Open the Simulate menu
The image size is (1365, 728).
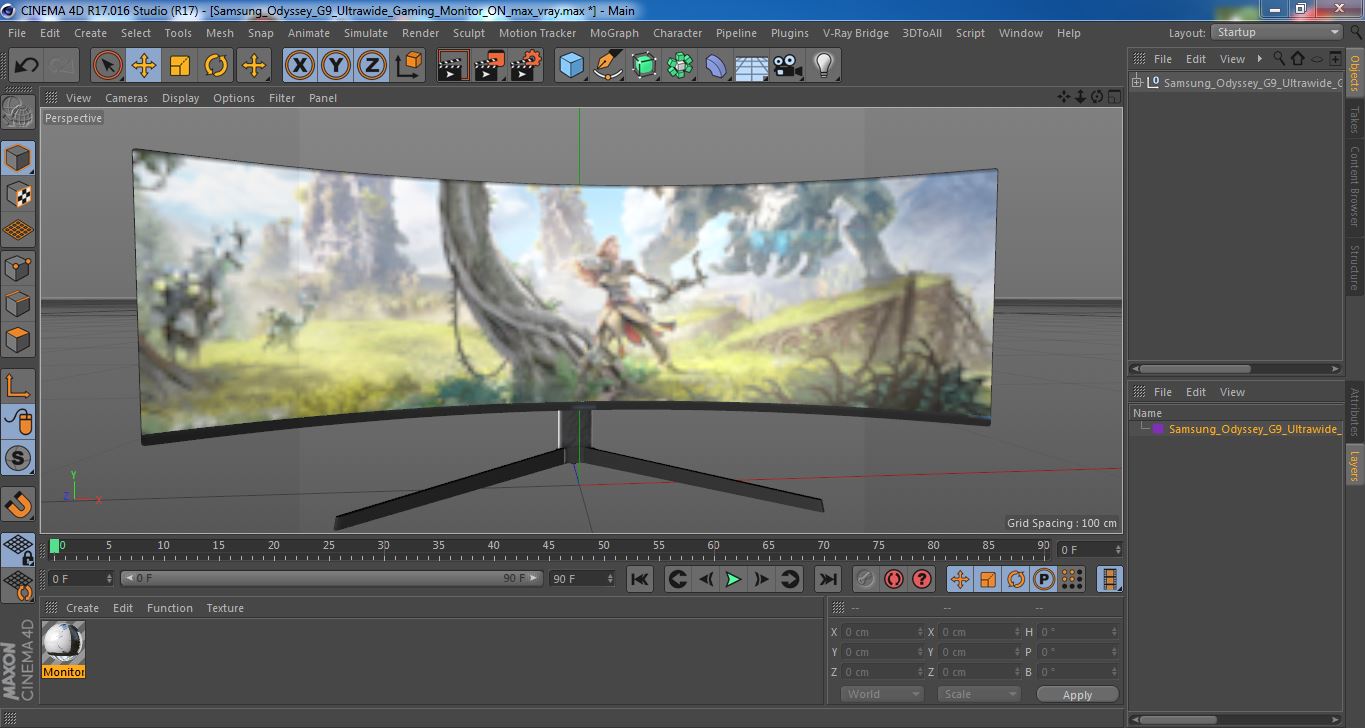[366, 33]
